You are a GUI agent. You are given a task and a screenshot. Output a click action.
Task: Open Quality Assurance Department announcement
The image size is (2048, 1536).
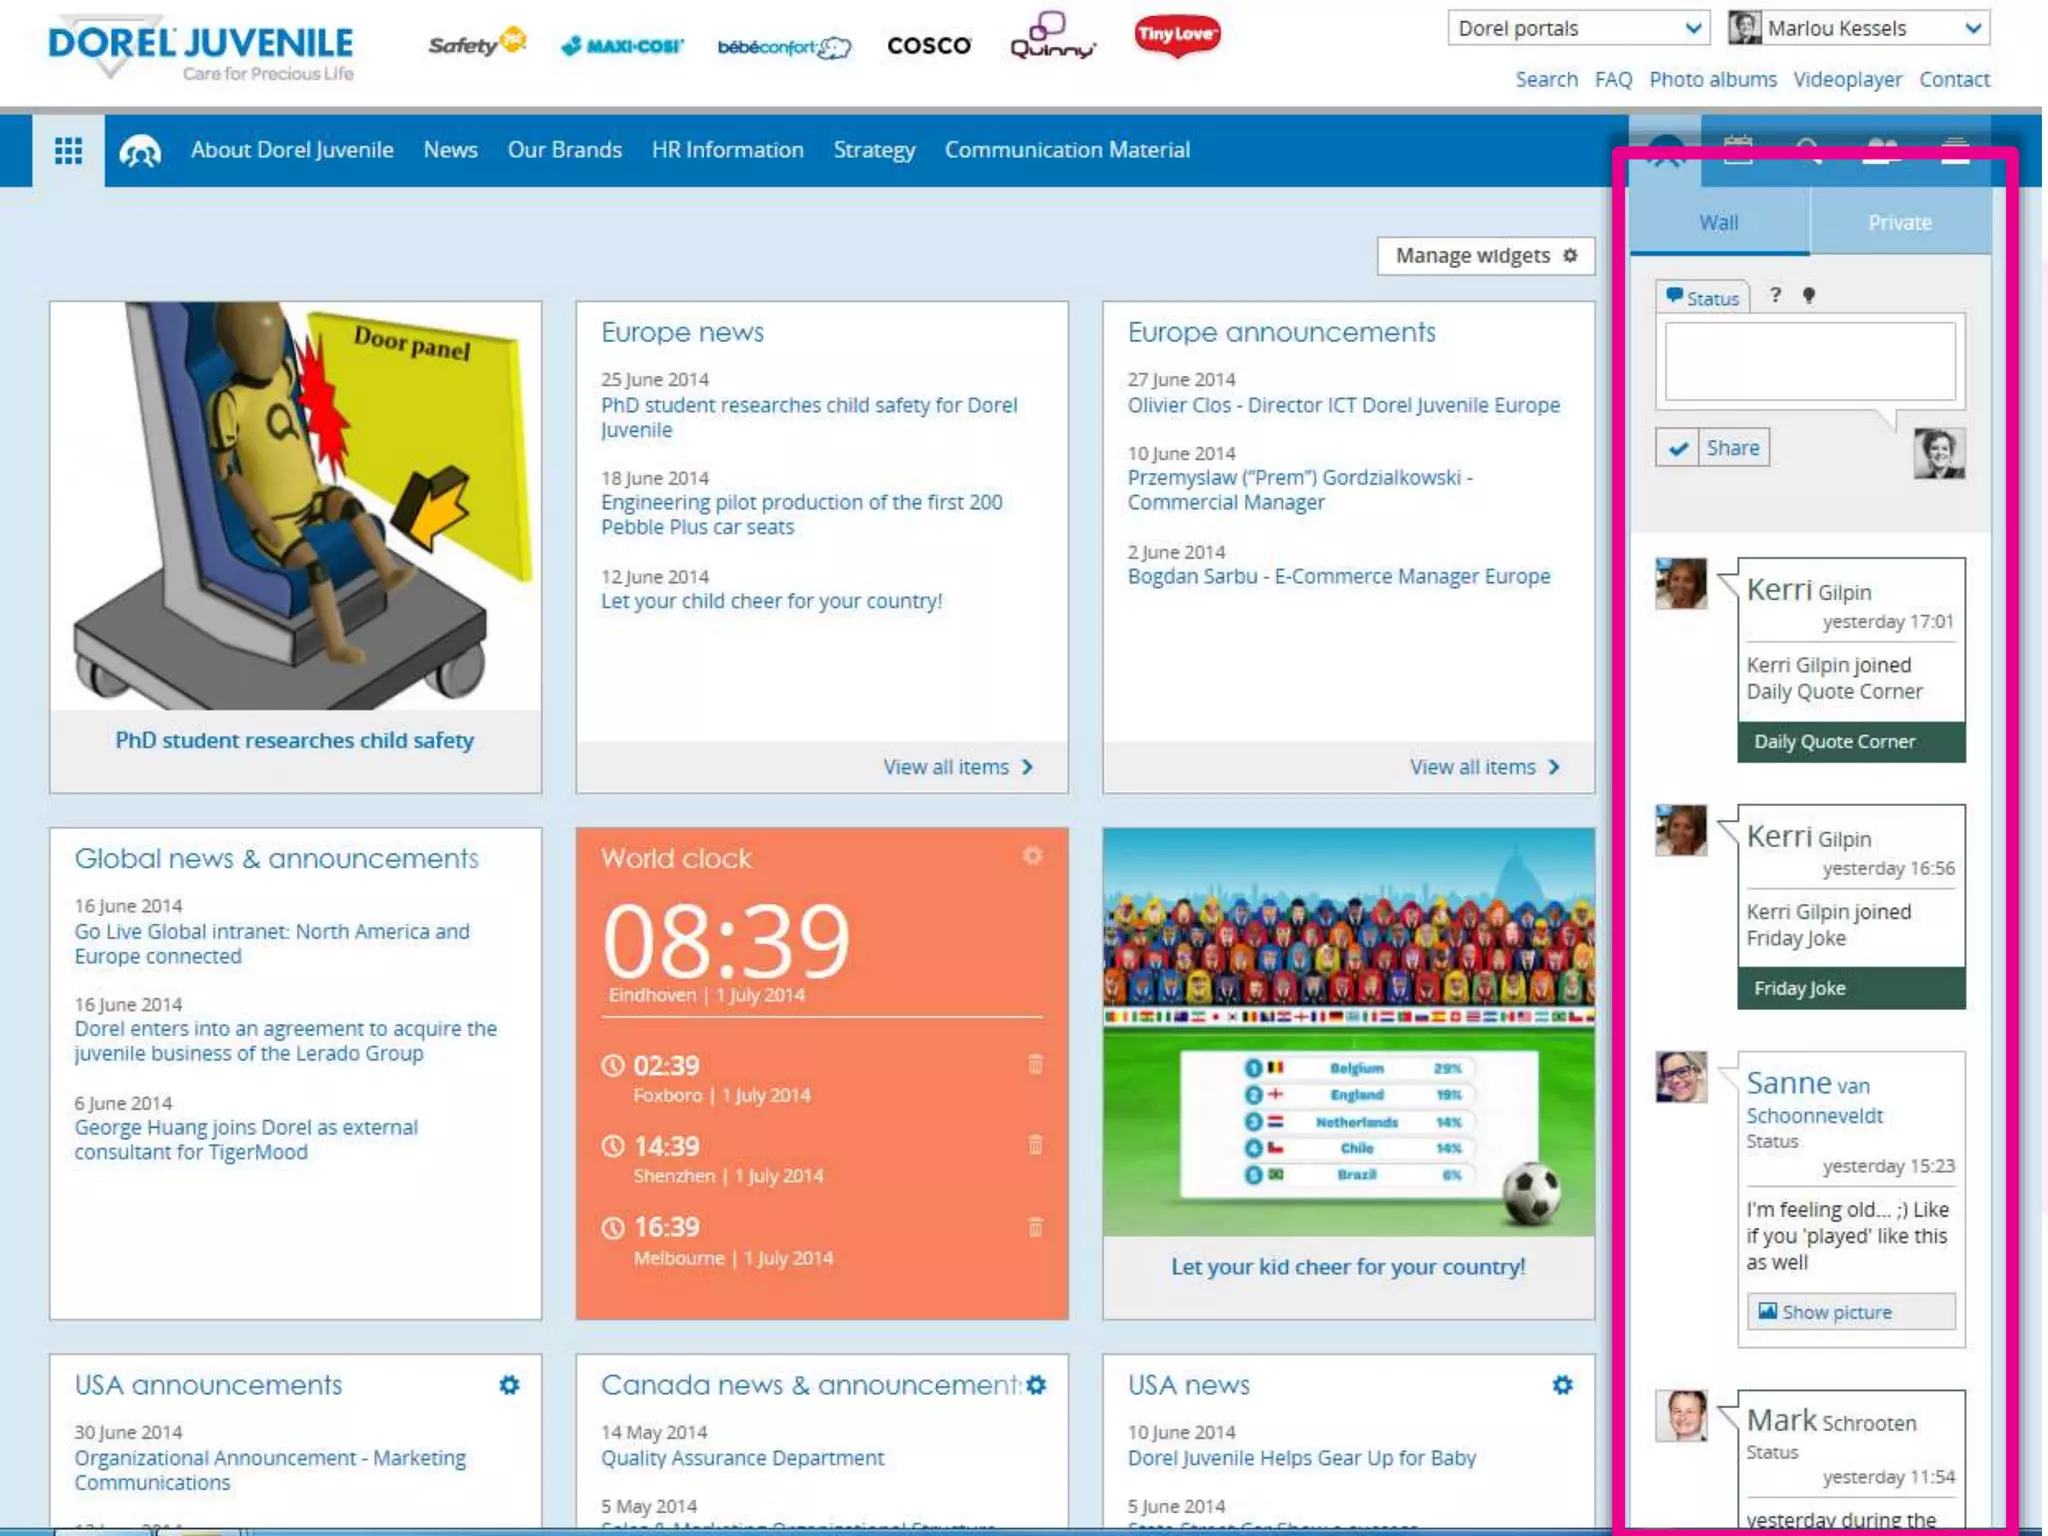pos(742,1458)
